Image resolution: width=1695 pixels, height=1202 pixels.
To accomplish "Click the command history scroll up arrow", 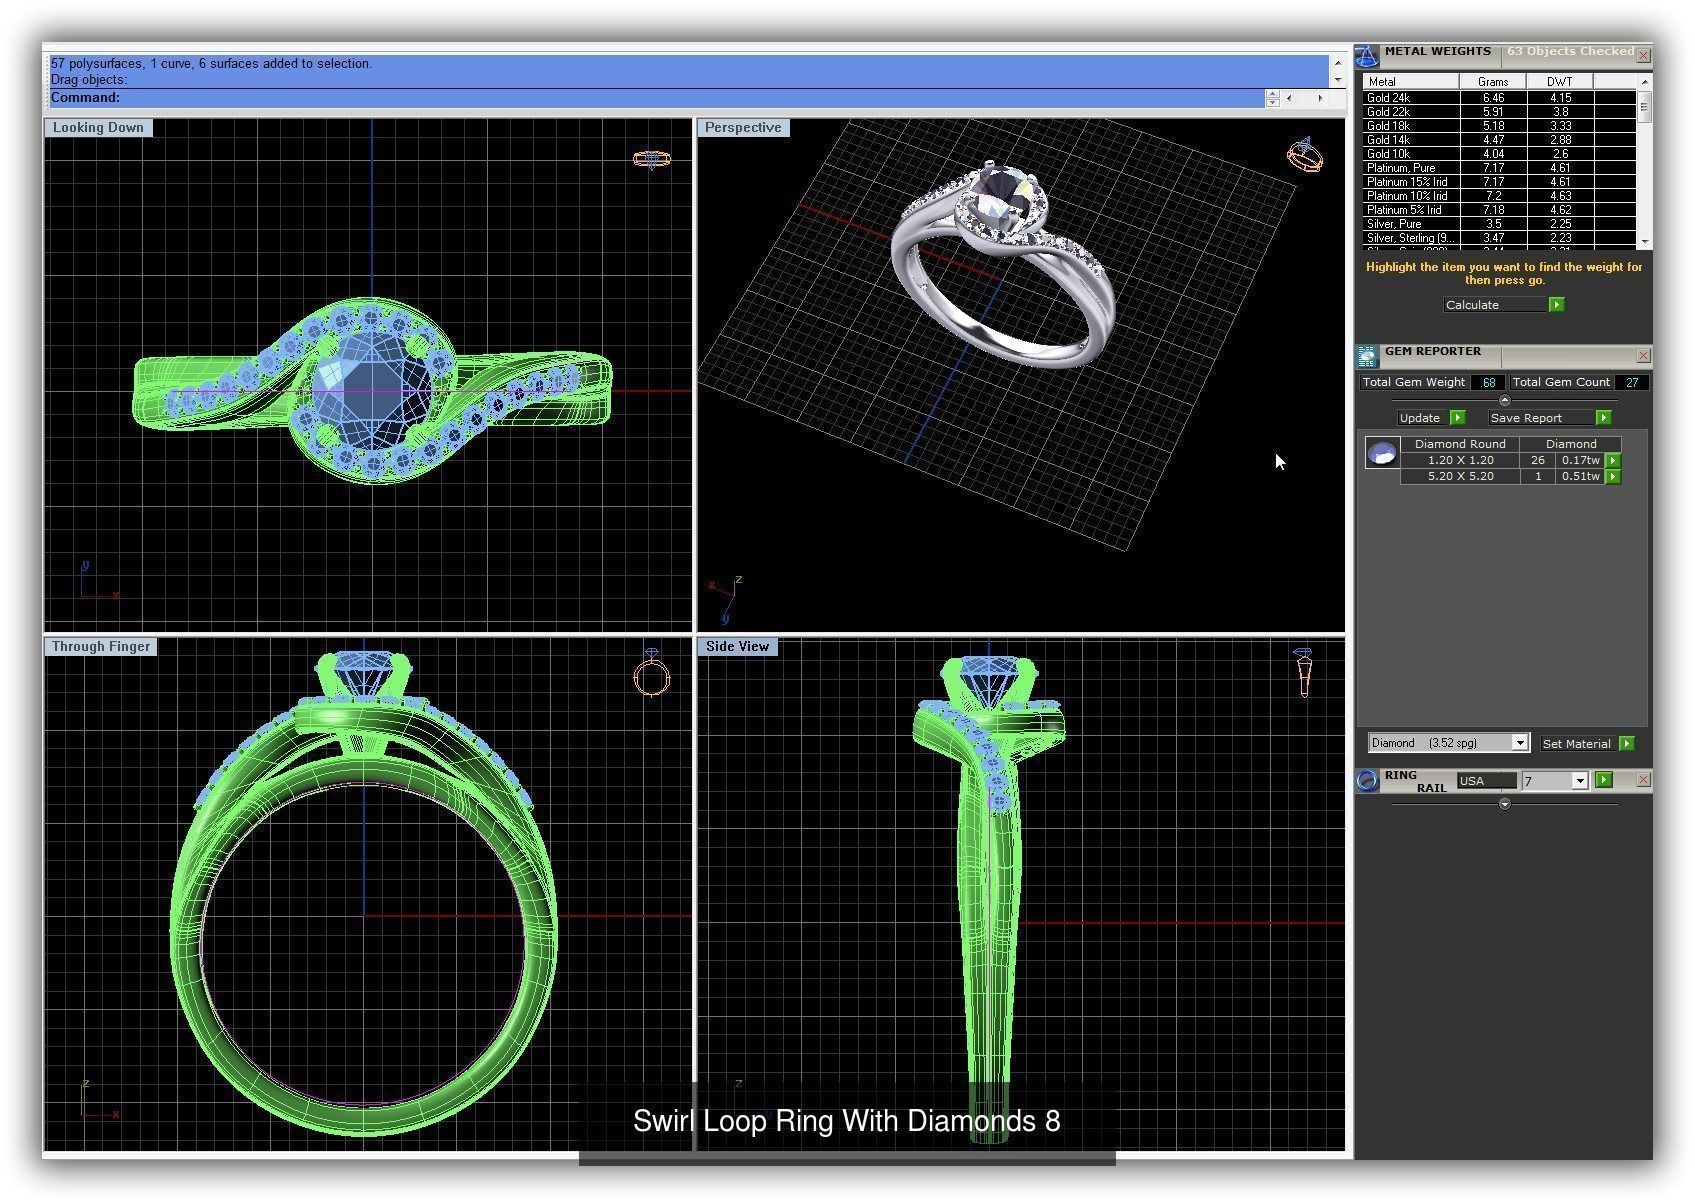I will click(1338, 63).
